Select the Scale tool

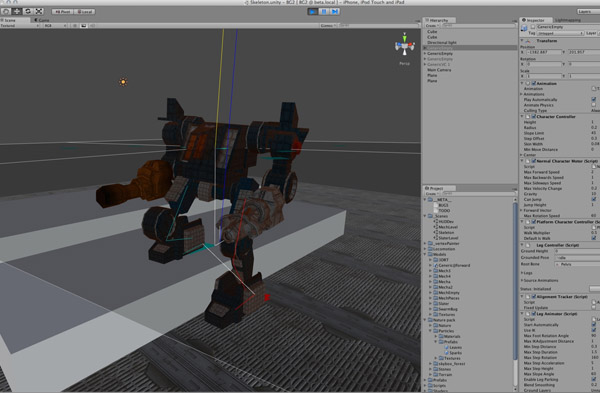39,11
